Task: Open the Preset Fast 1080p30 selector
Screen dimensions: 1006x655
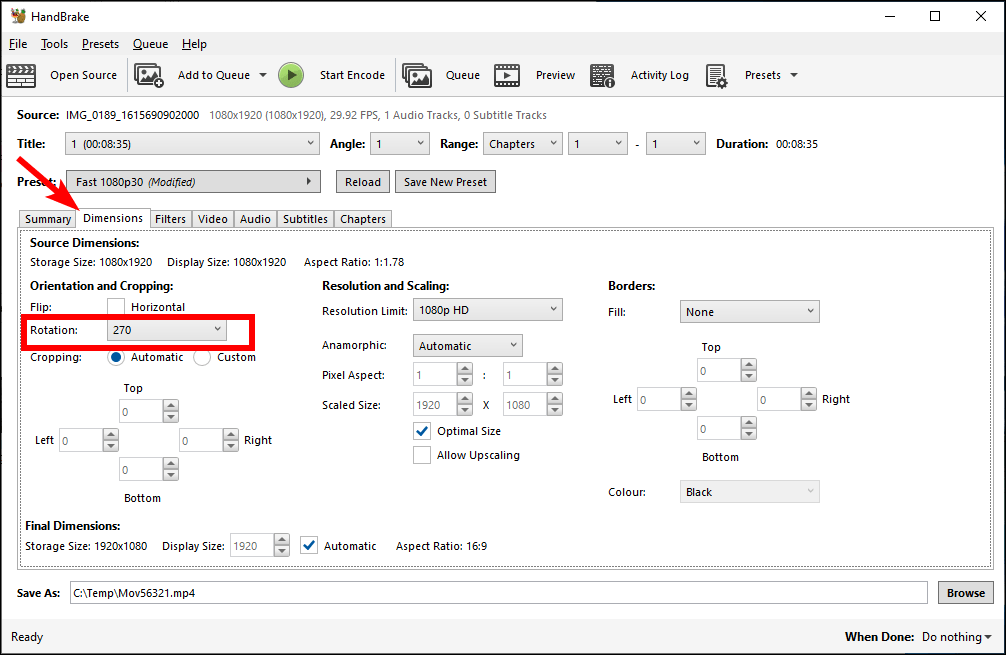Action: tap(193, 182)
